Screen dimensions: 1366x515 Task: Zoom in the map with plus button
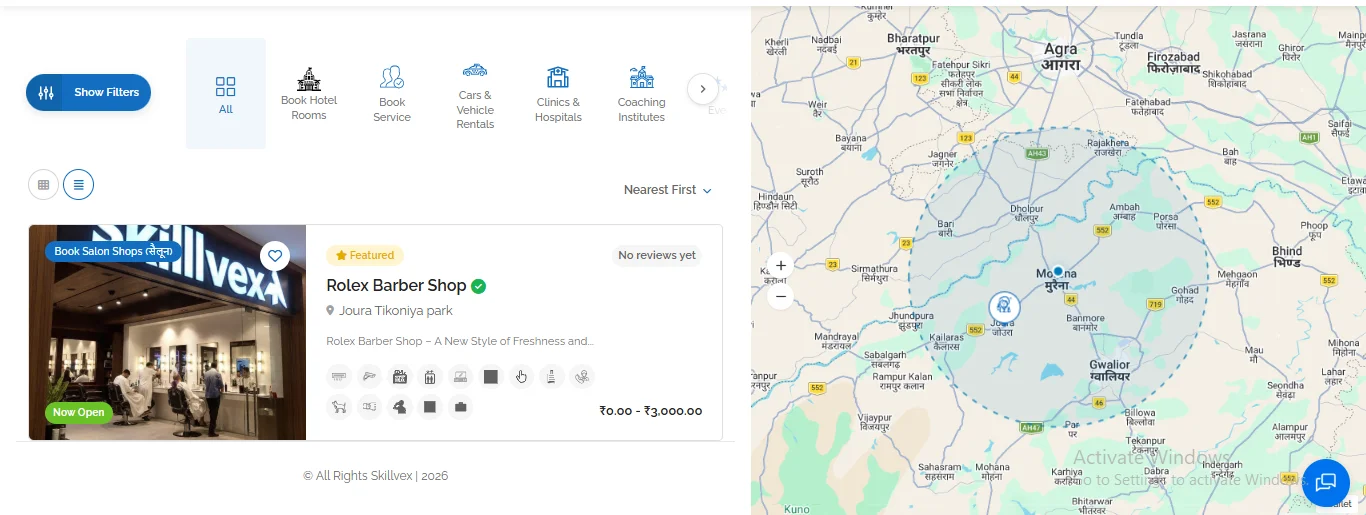click(781, 266)
